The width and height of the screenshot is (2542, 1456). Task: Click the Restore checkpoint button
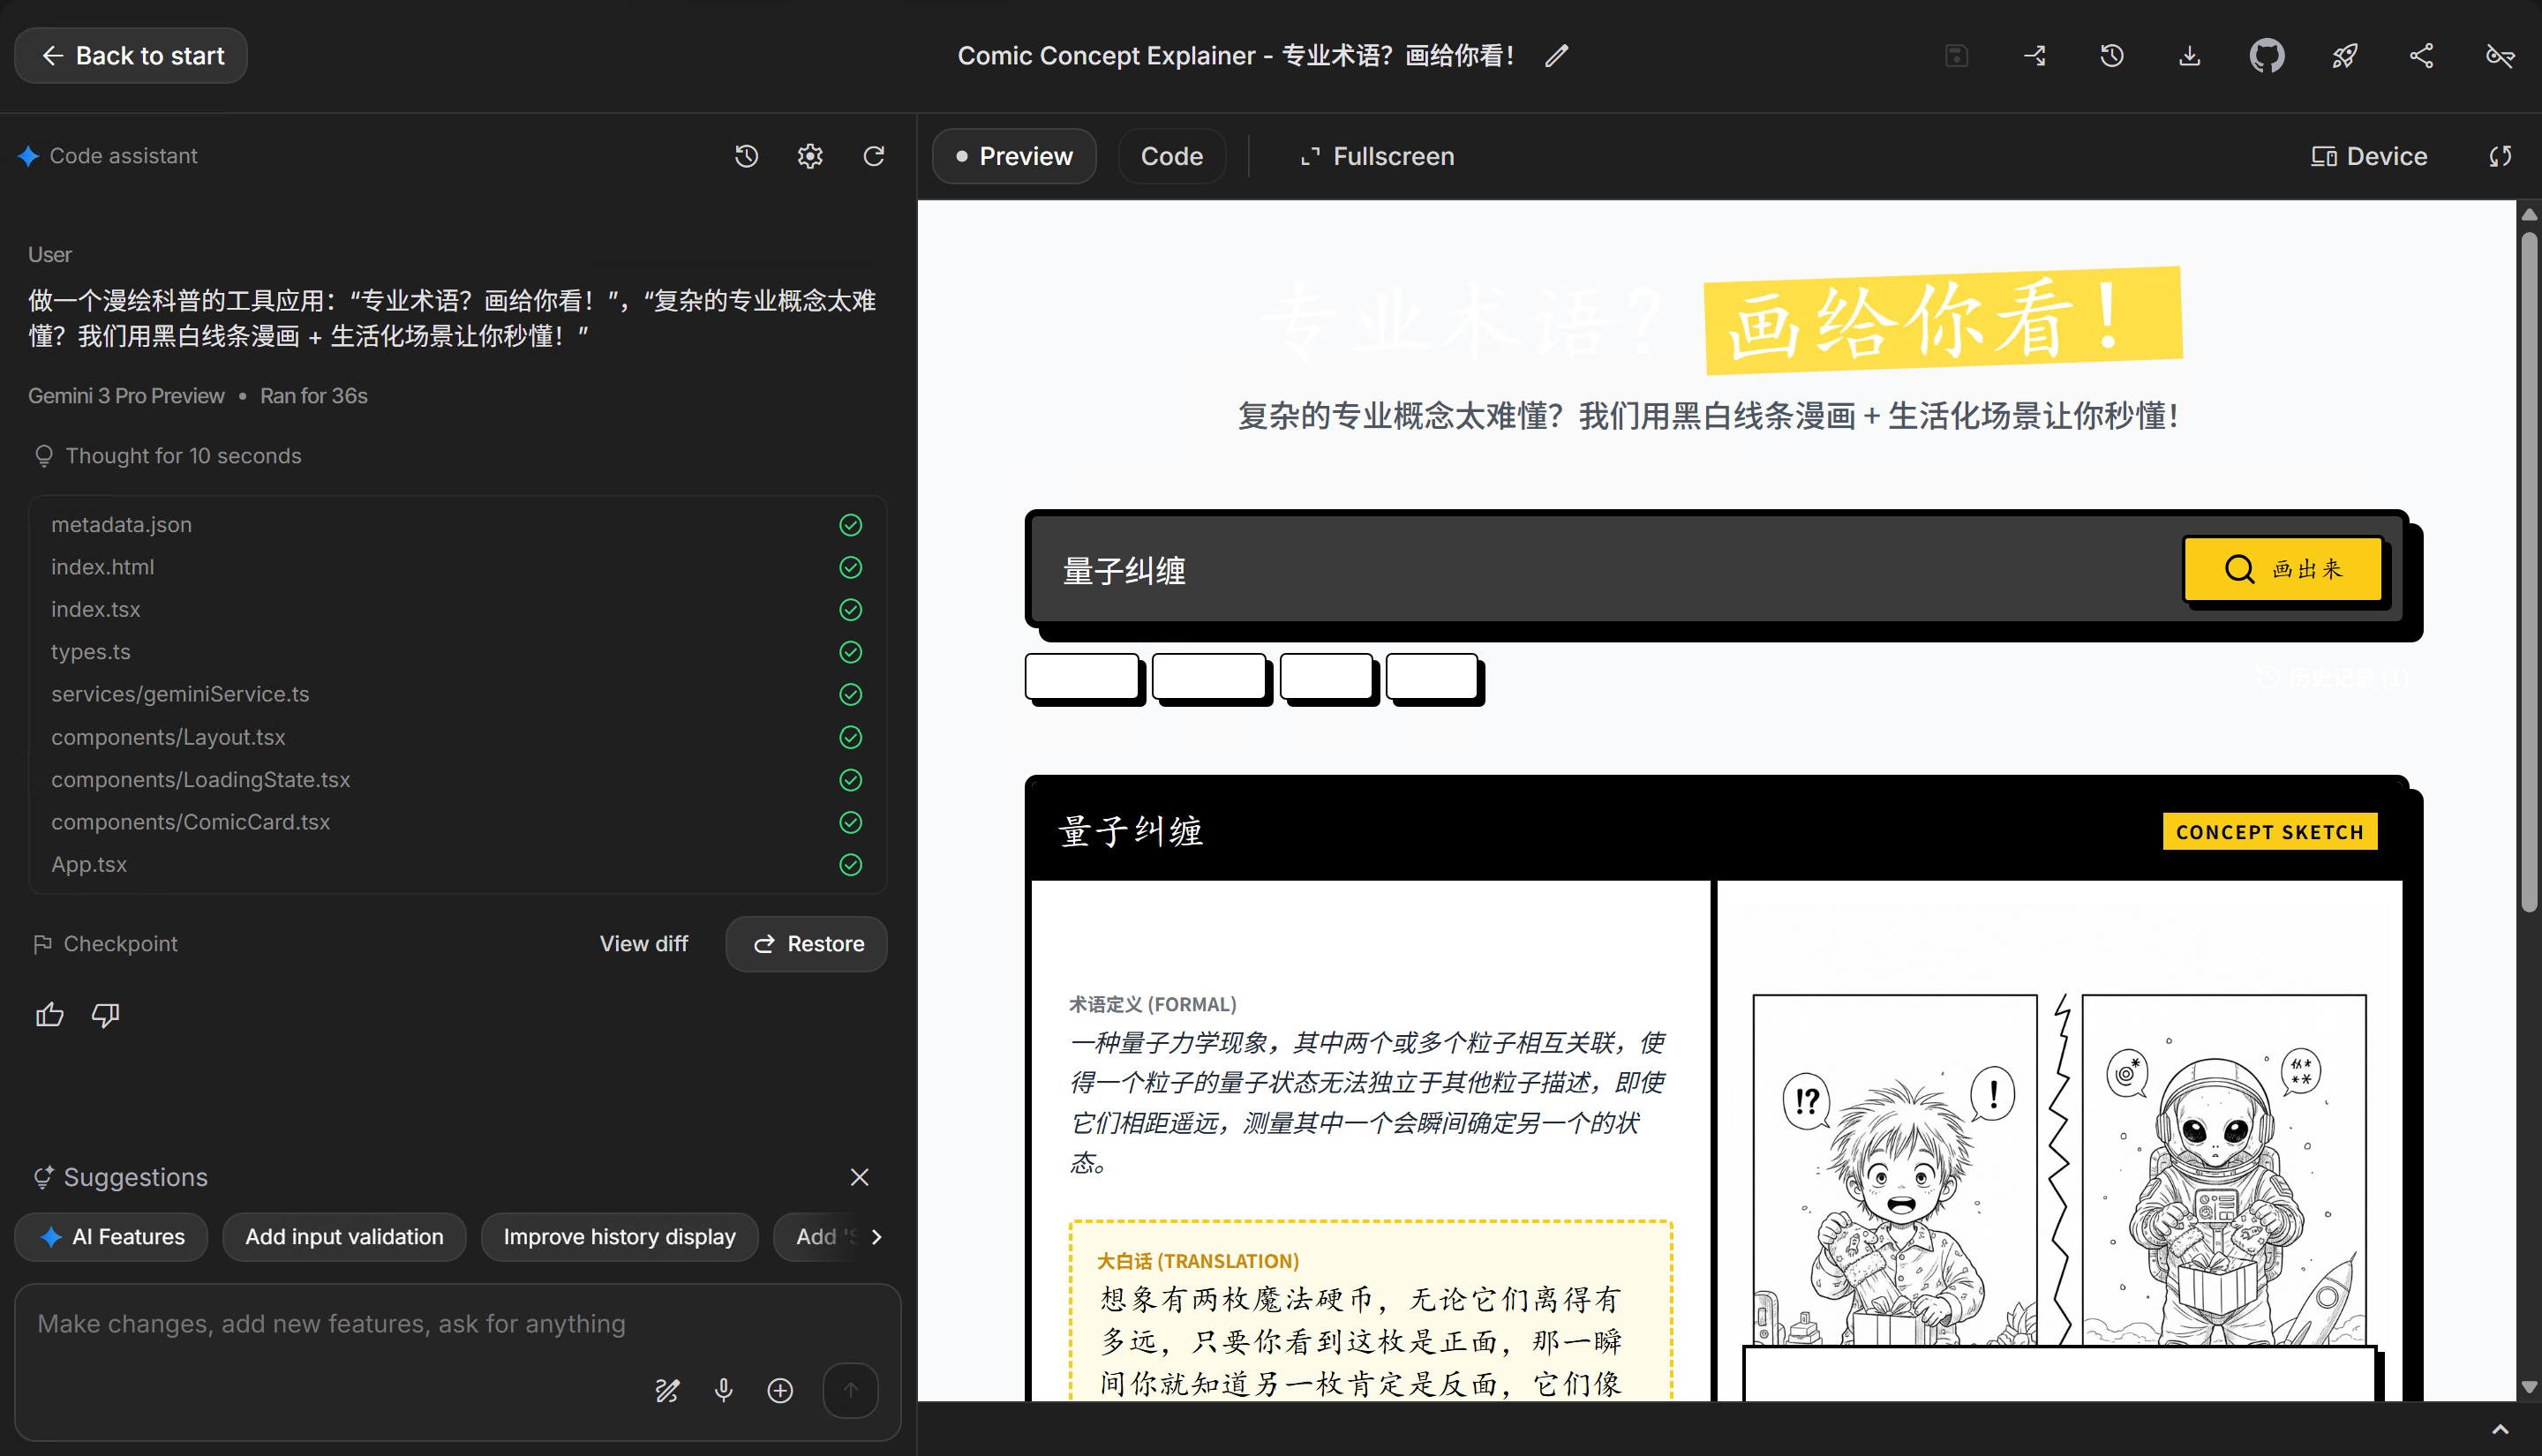[806, 944]
